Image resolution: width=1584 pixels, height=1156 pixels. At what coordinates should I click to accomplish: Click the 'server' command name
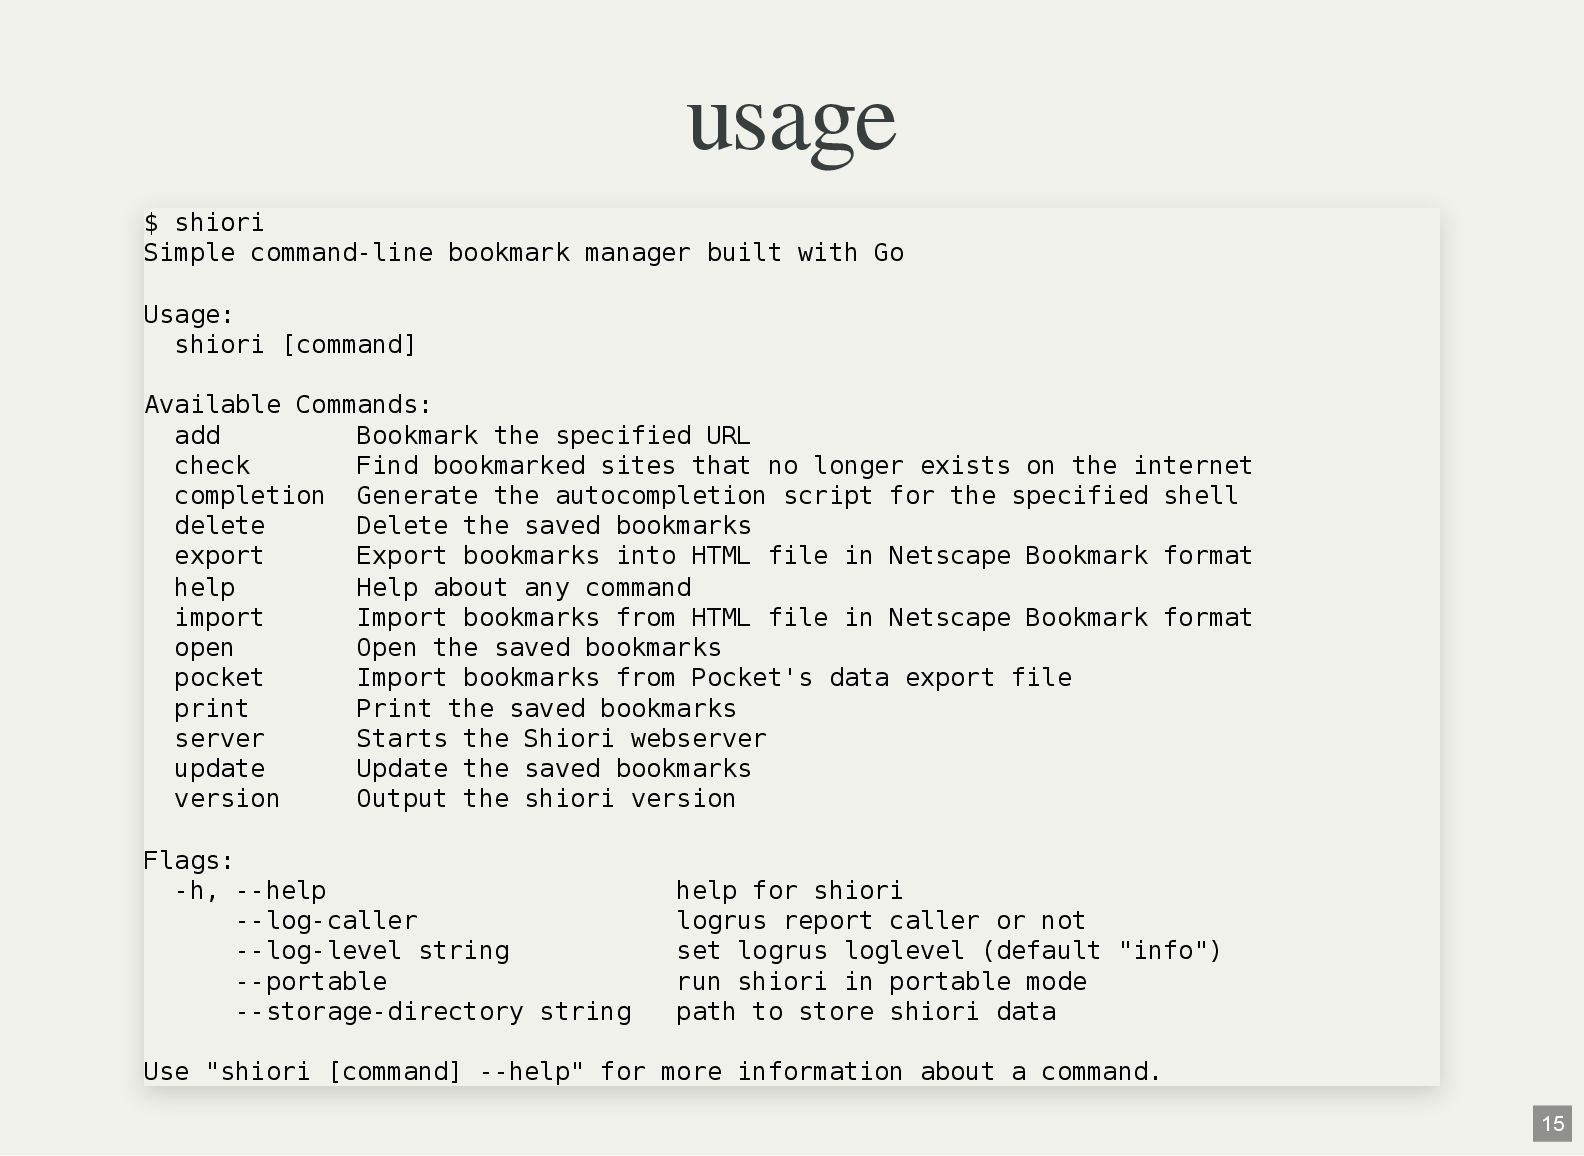pyautogui.click(x=220, y=739)
